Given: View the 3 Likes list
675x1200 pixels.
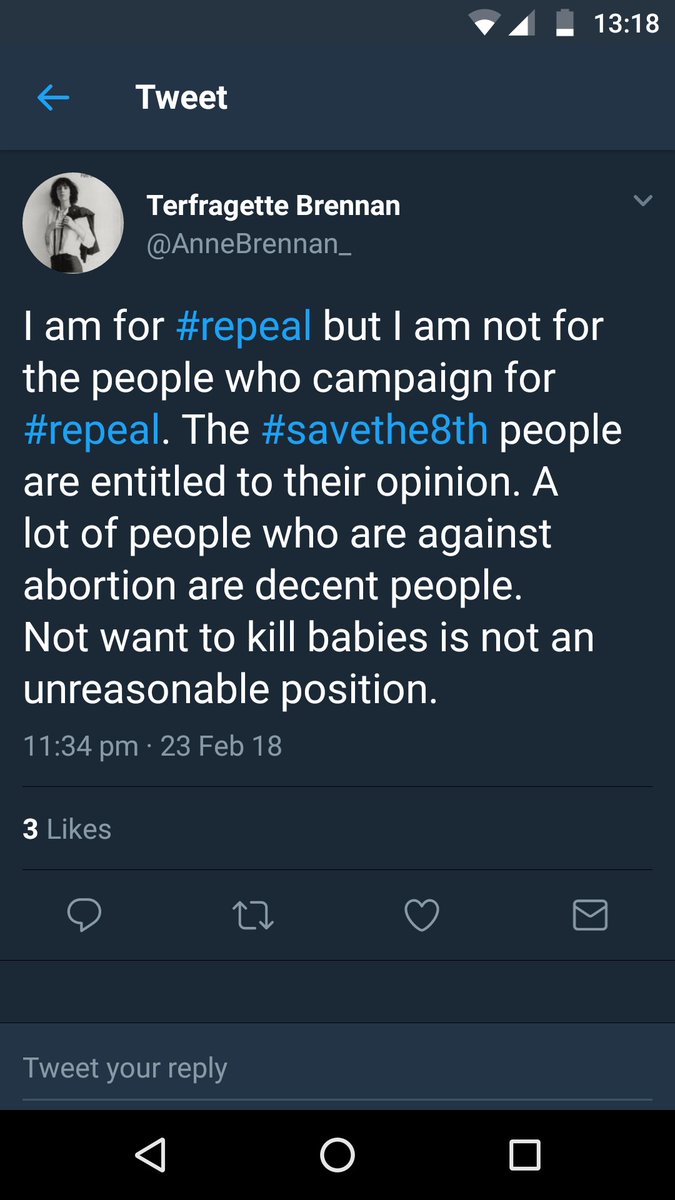Looking at the screenshot, I should pos(67,829).
